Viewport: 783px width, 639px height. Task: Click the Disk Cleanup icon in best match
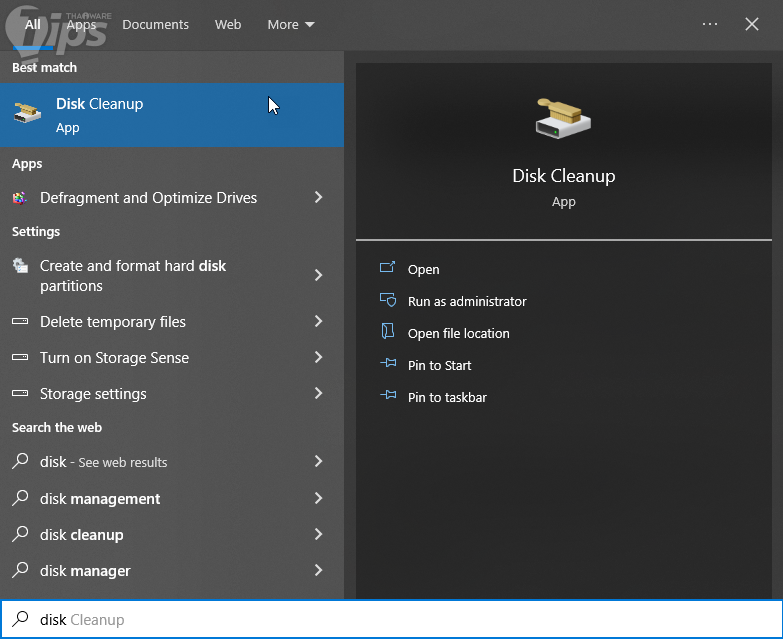click(x=27, y=114)
